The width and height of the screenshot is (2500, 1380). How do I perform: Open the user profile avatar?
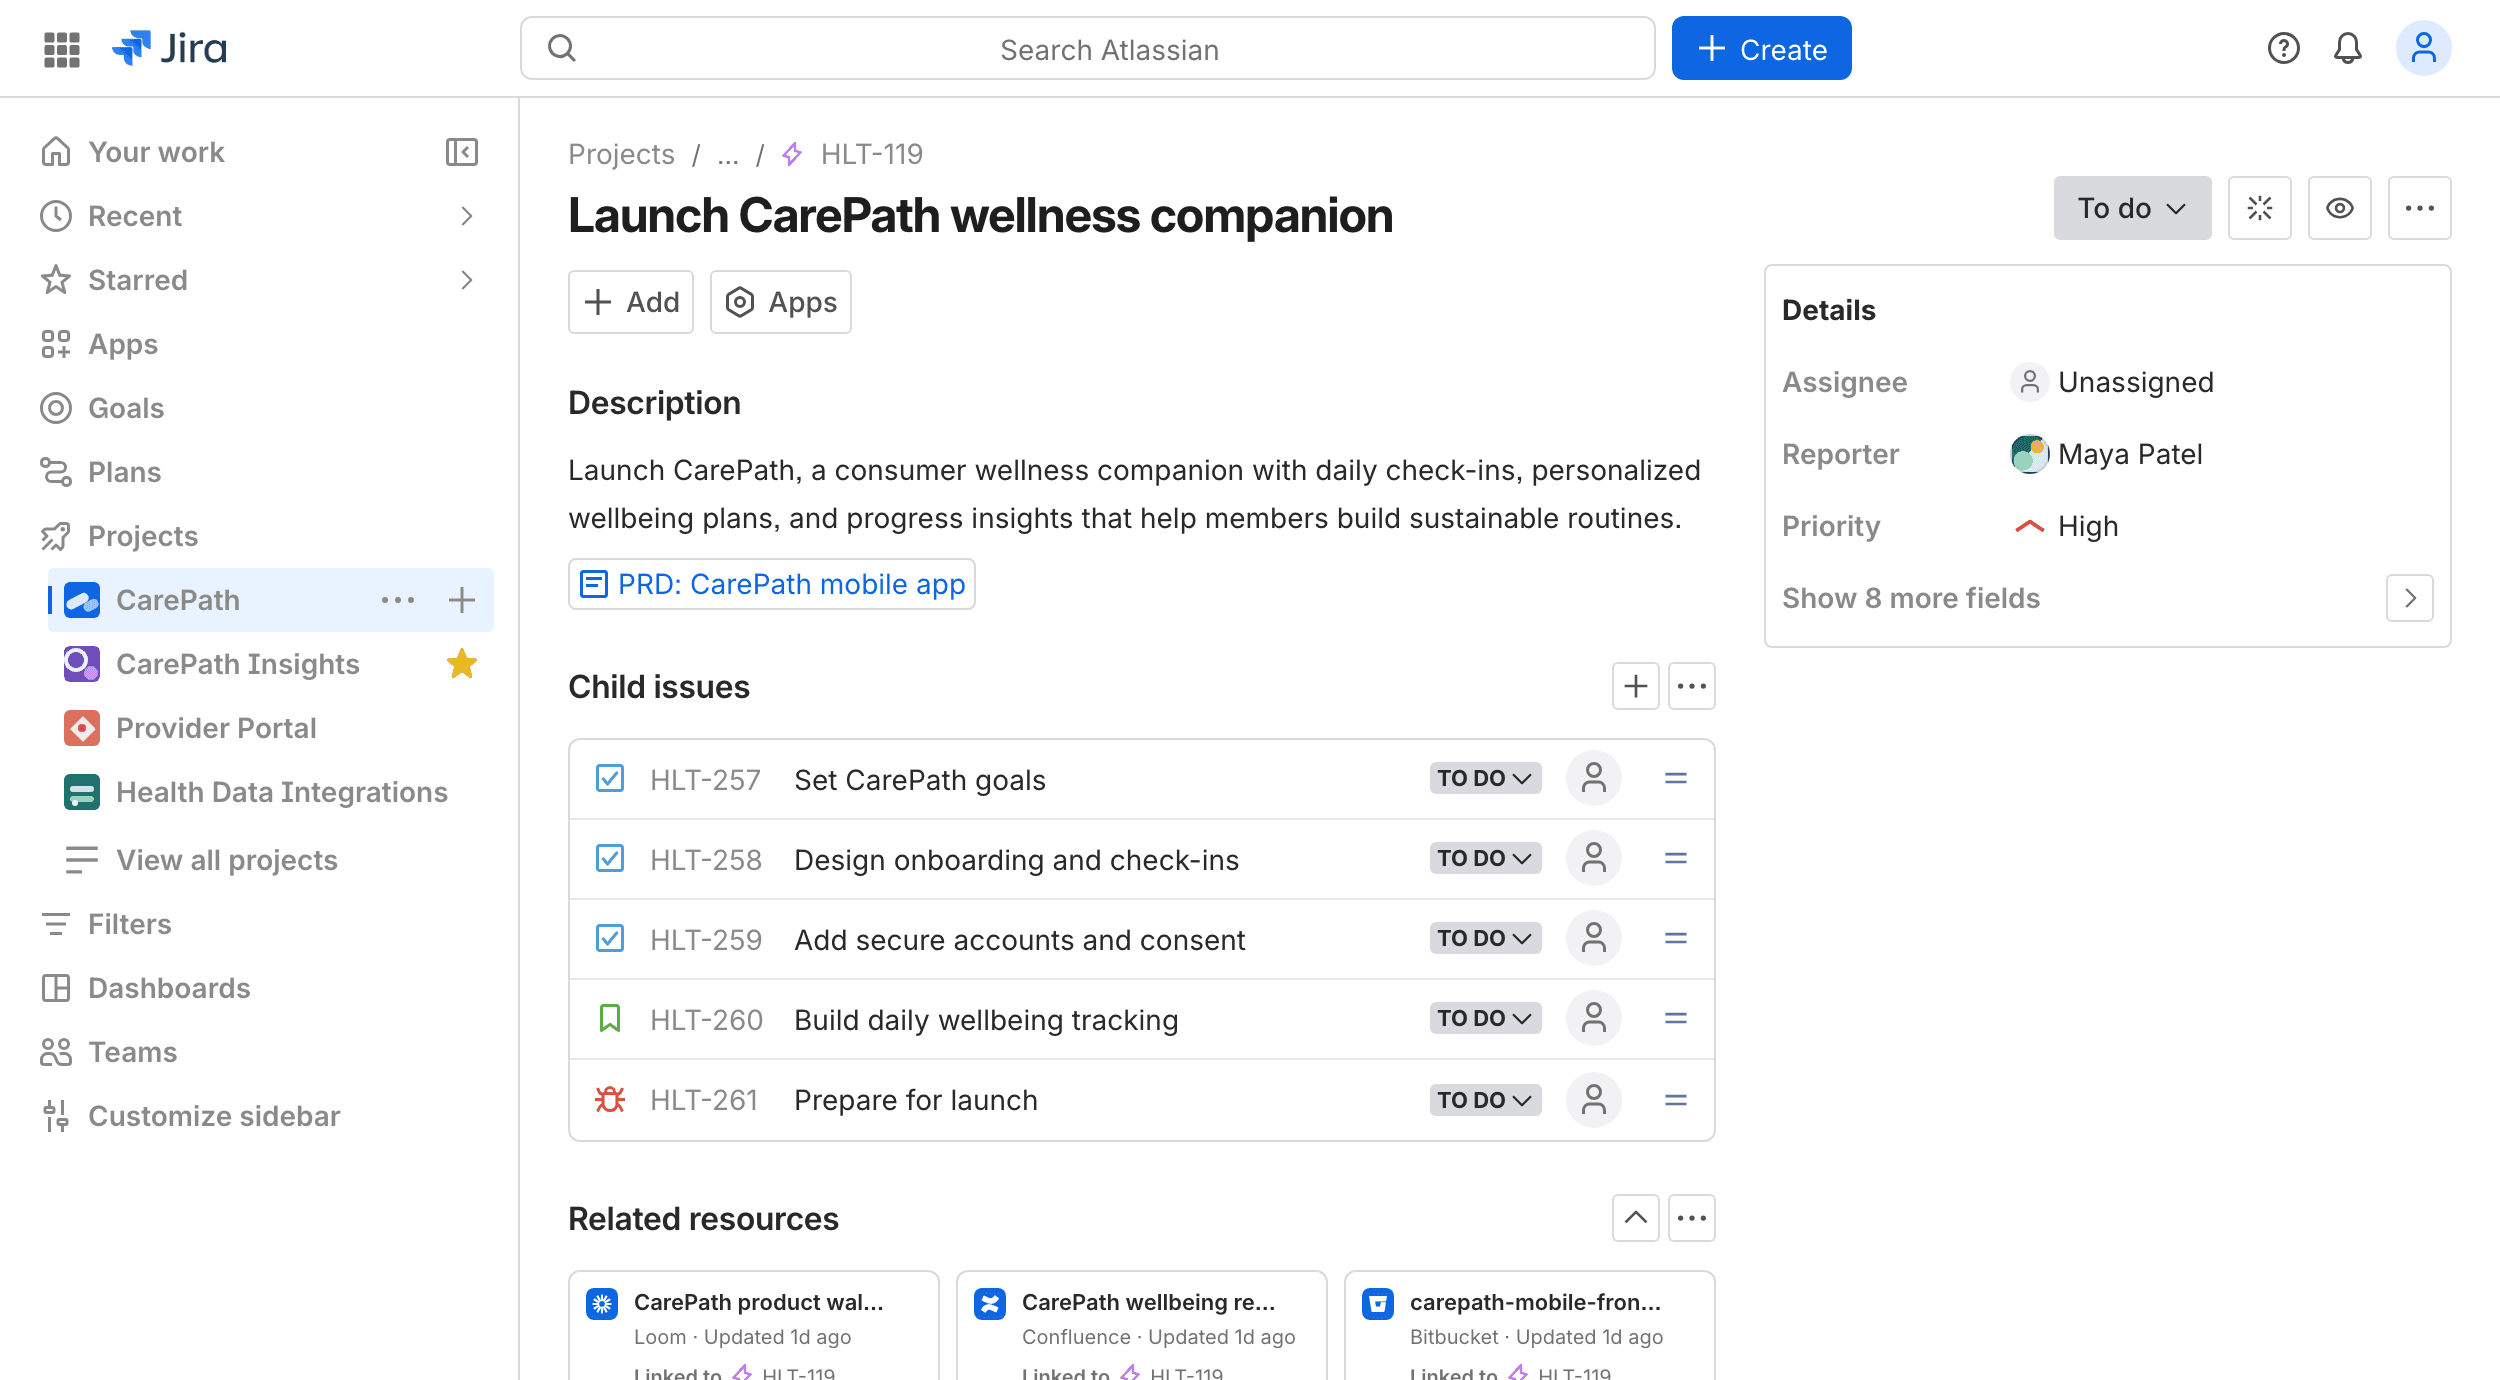(2423, 48)
